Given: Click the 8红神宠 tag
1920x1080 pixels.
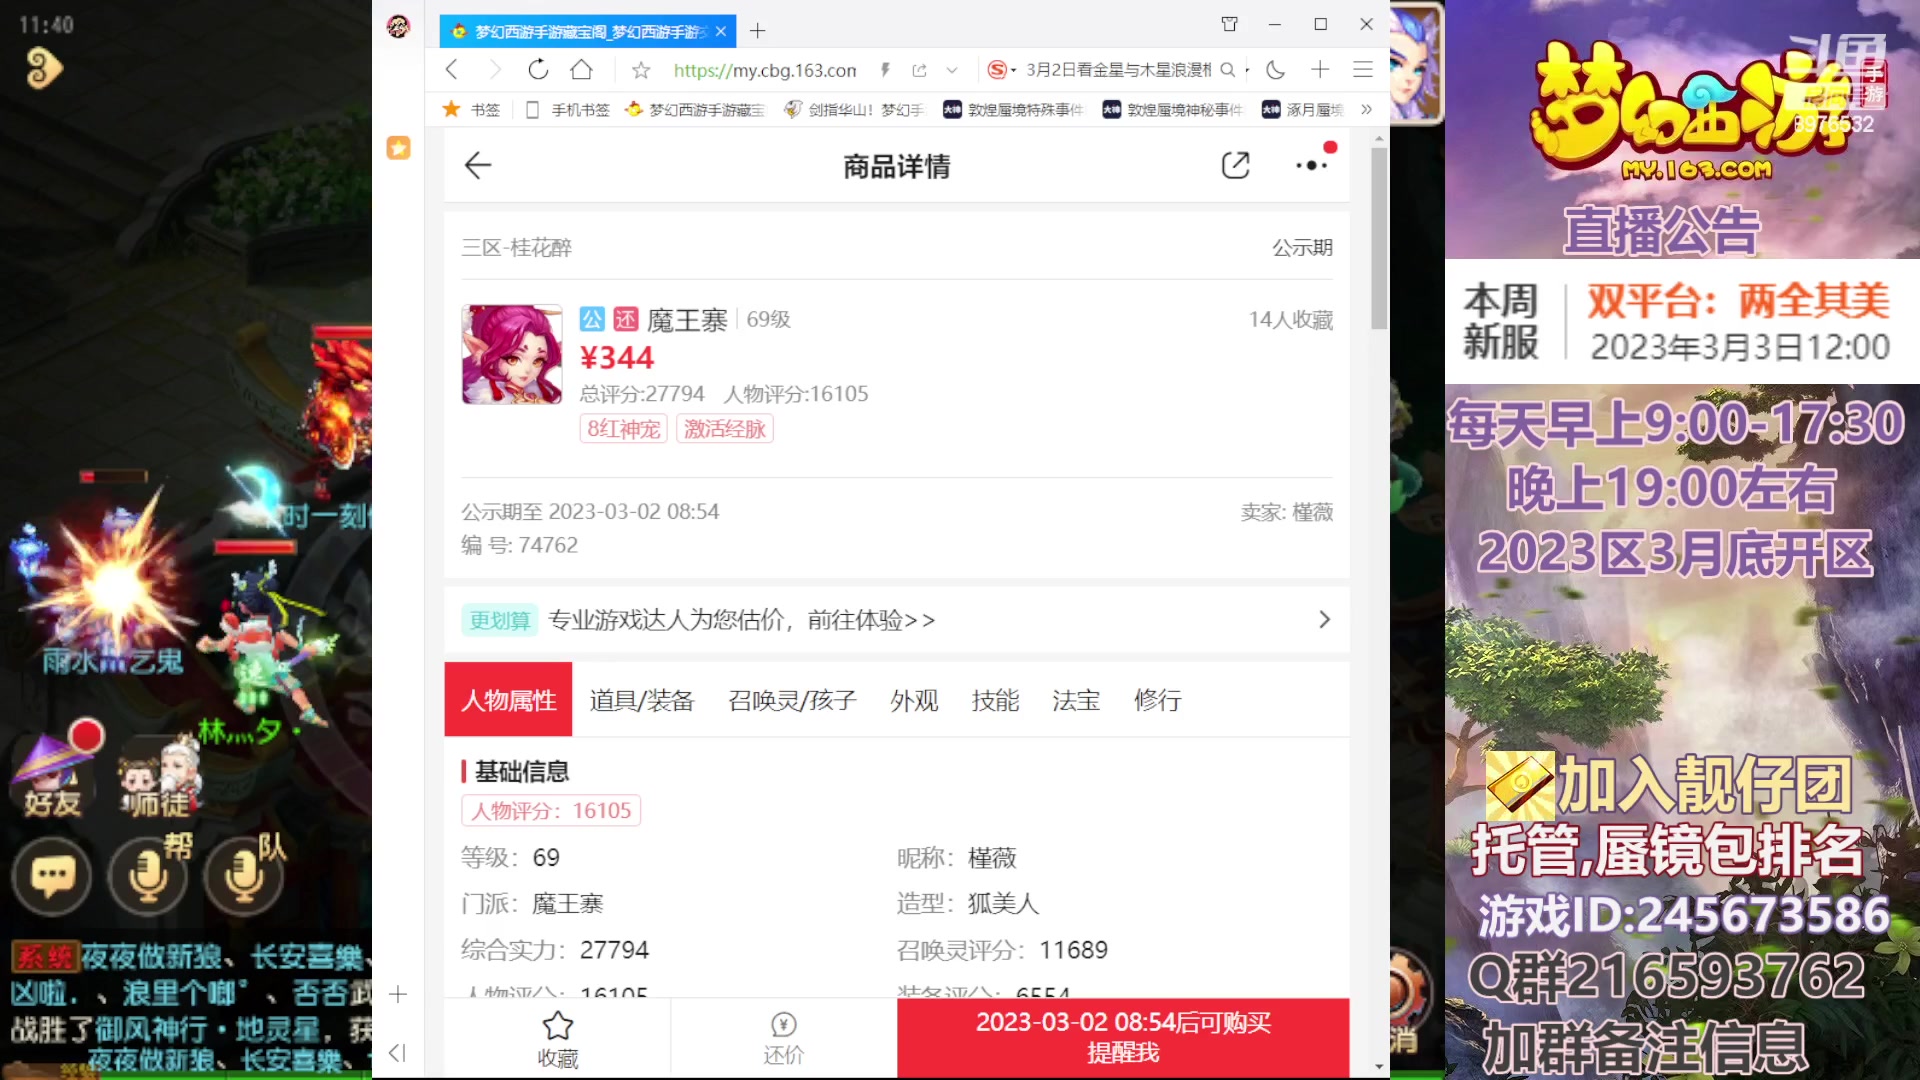Looking at the screenshot, I should tap(623, 429).
